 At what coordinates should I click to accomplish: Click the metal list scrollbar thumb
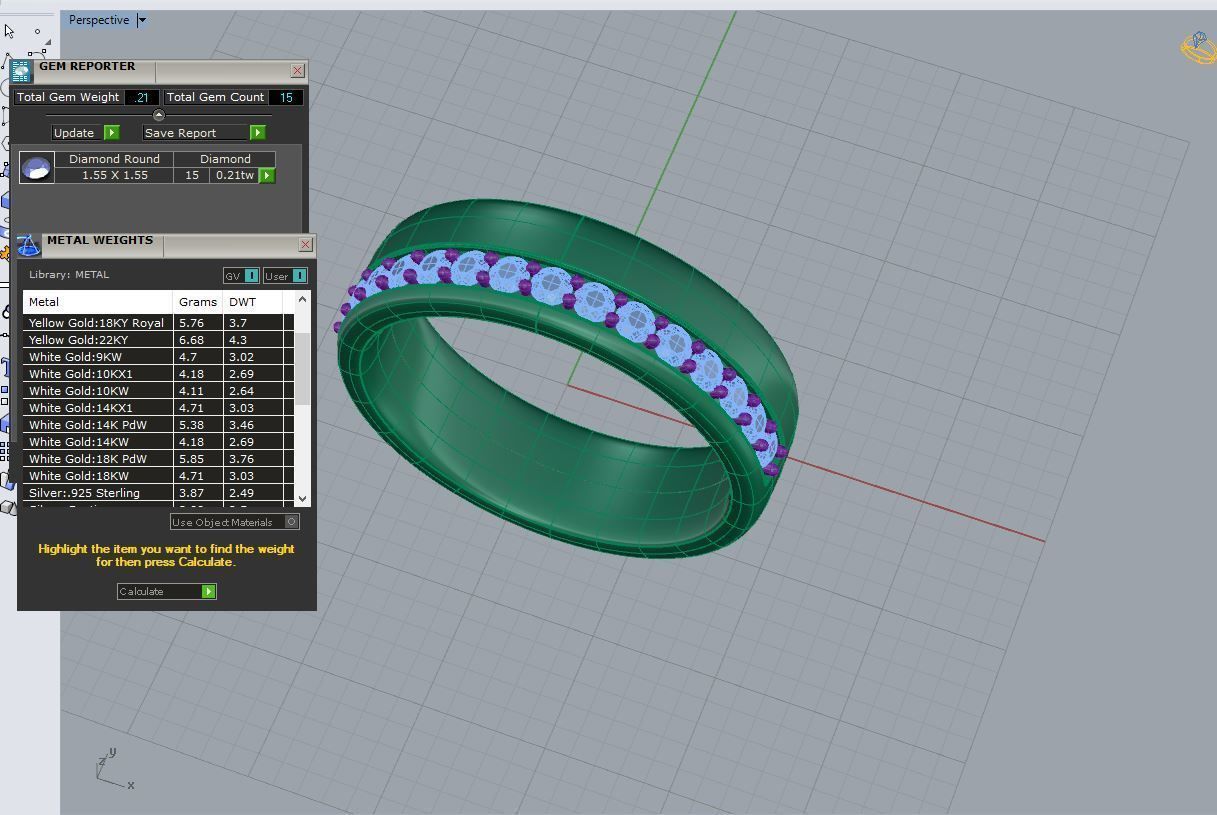pyautogui.click(x=302, y=369)
